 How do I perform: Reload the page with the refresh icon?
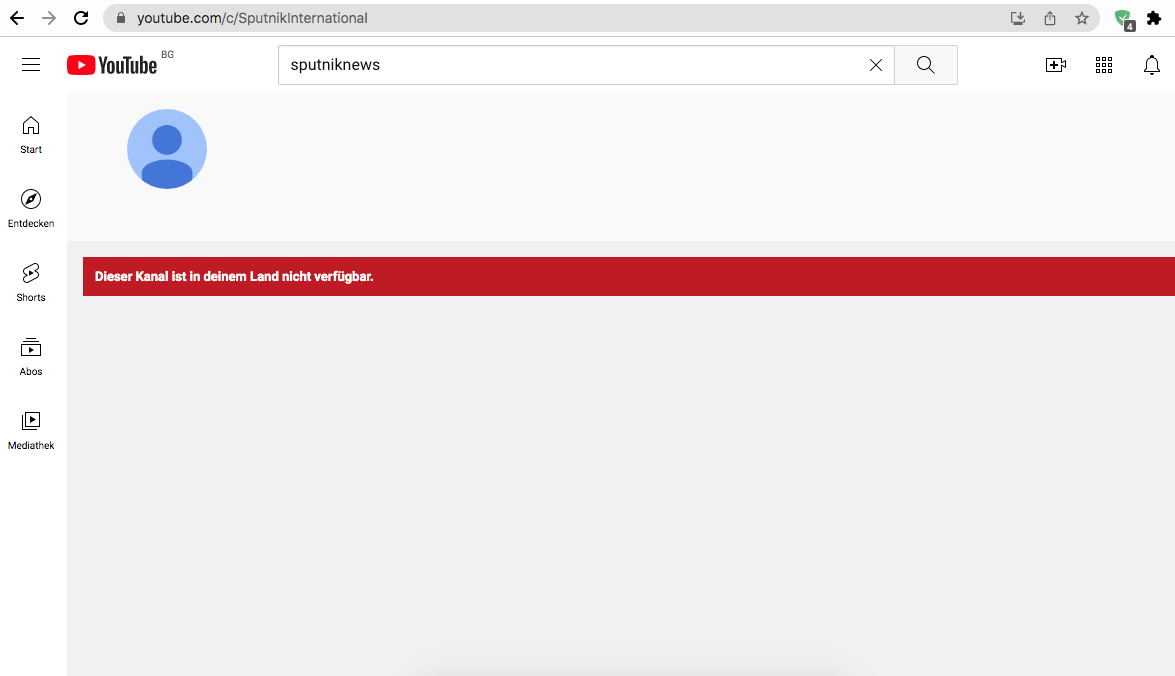81,18
